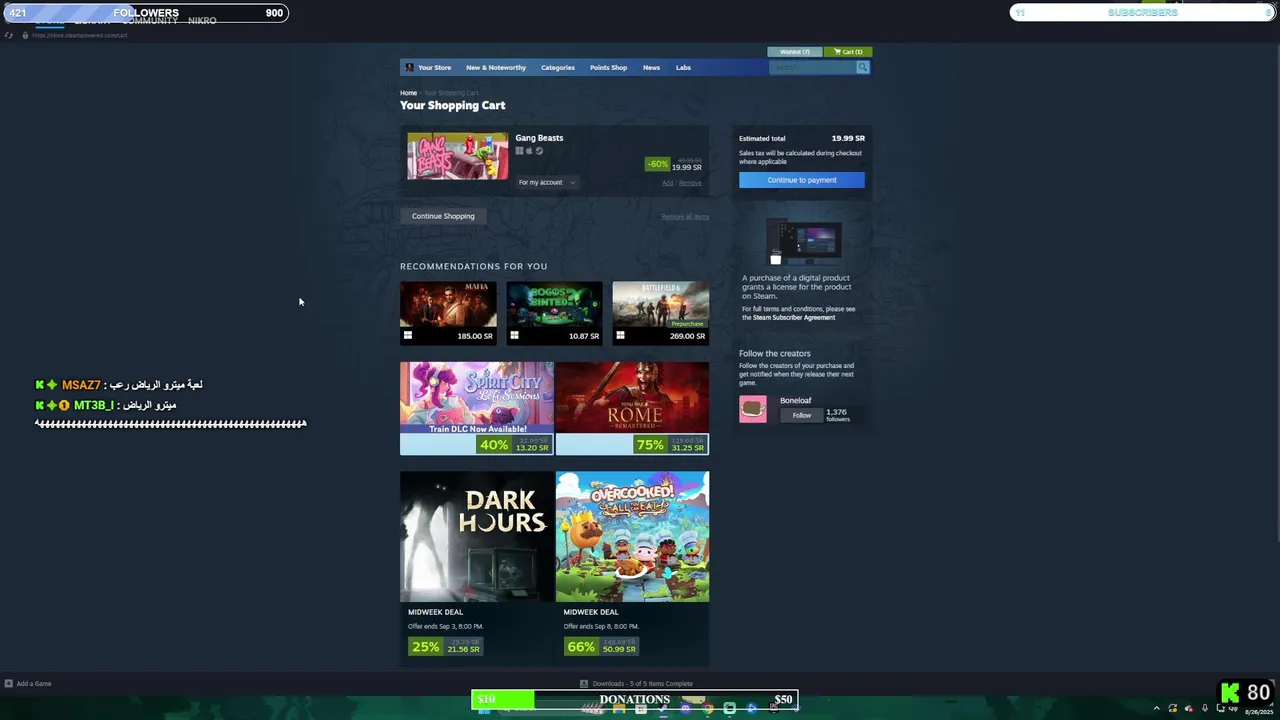
Task: Open the Steam Subscriber Agreement link
Action: pyautogui.click(x=794, y=317)
